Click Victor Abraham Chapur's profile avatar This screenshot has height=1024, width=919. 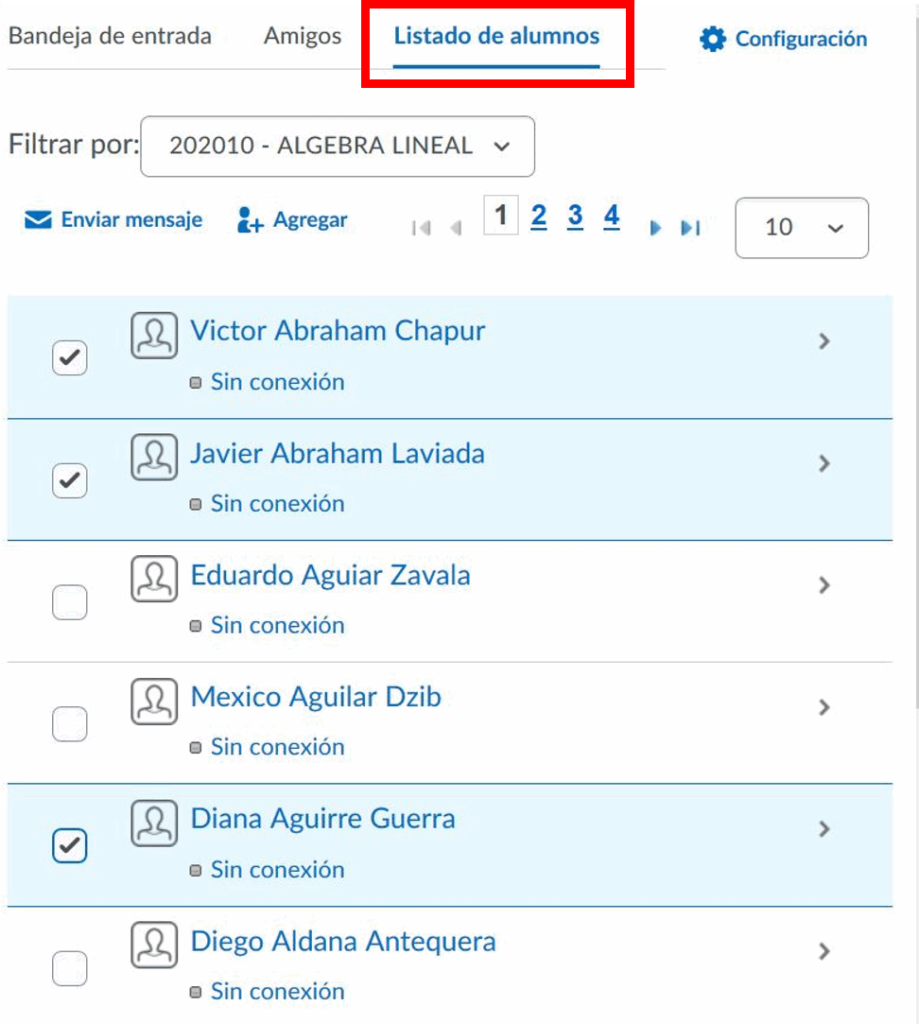pyautogui.click(x=154, y=335)
